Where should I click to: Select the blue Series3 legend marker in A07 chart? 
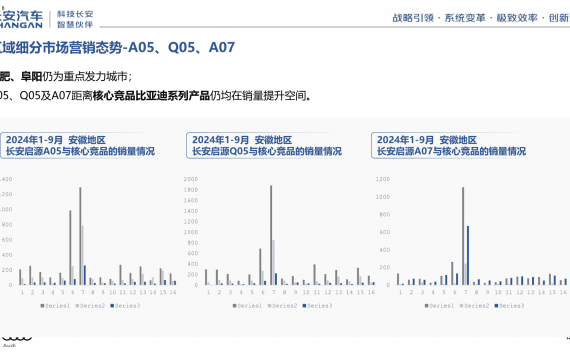(x=496, y=306)
